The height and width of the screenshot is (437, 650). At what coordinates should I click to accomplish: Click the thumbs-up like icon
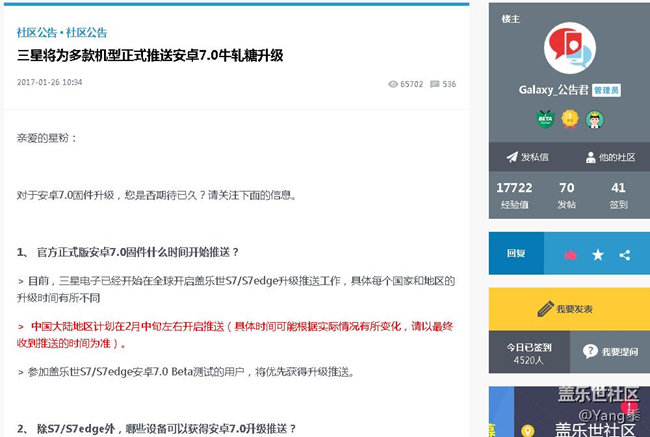(x=570, y=255)
